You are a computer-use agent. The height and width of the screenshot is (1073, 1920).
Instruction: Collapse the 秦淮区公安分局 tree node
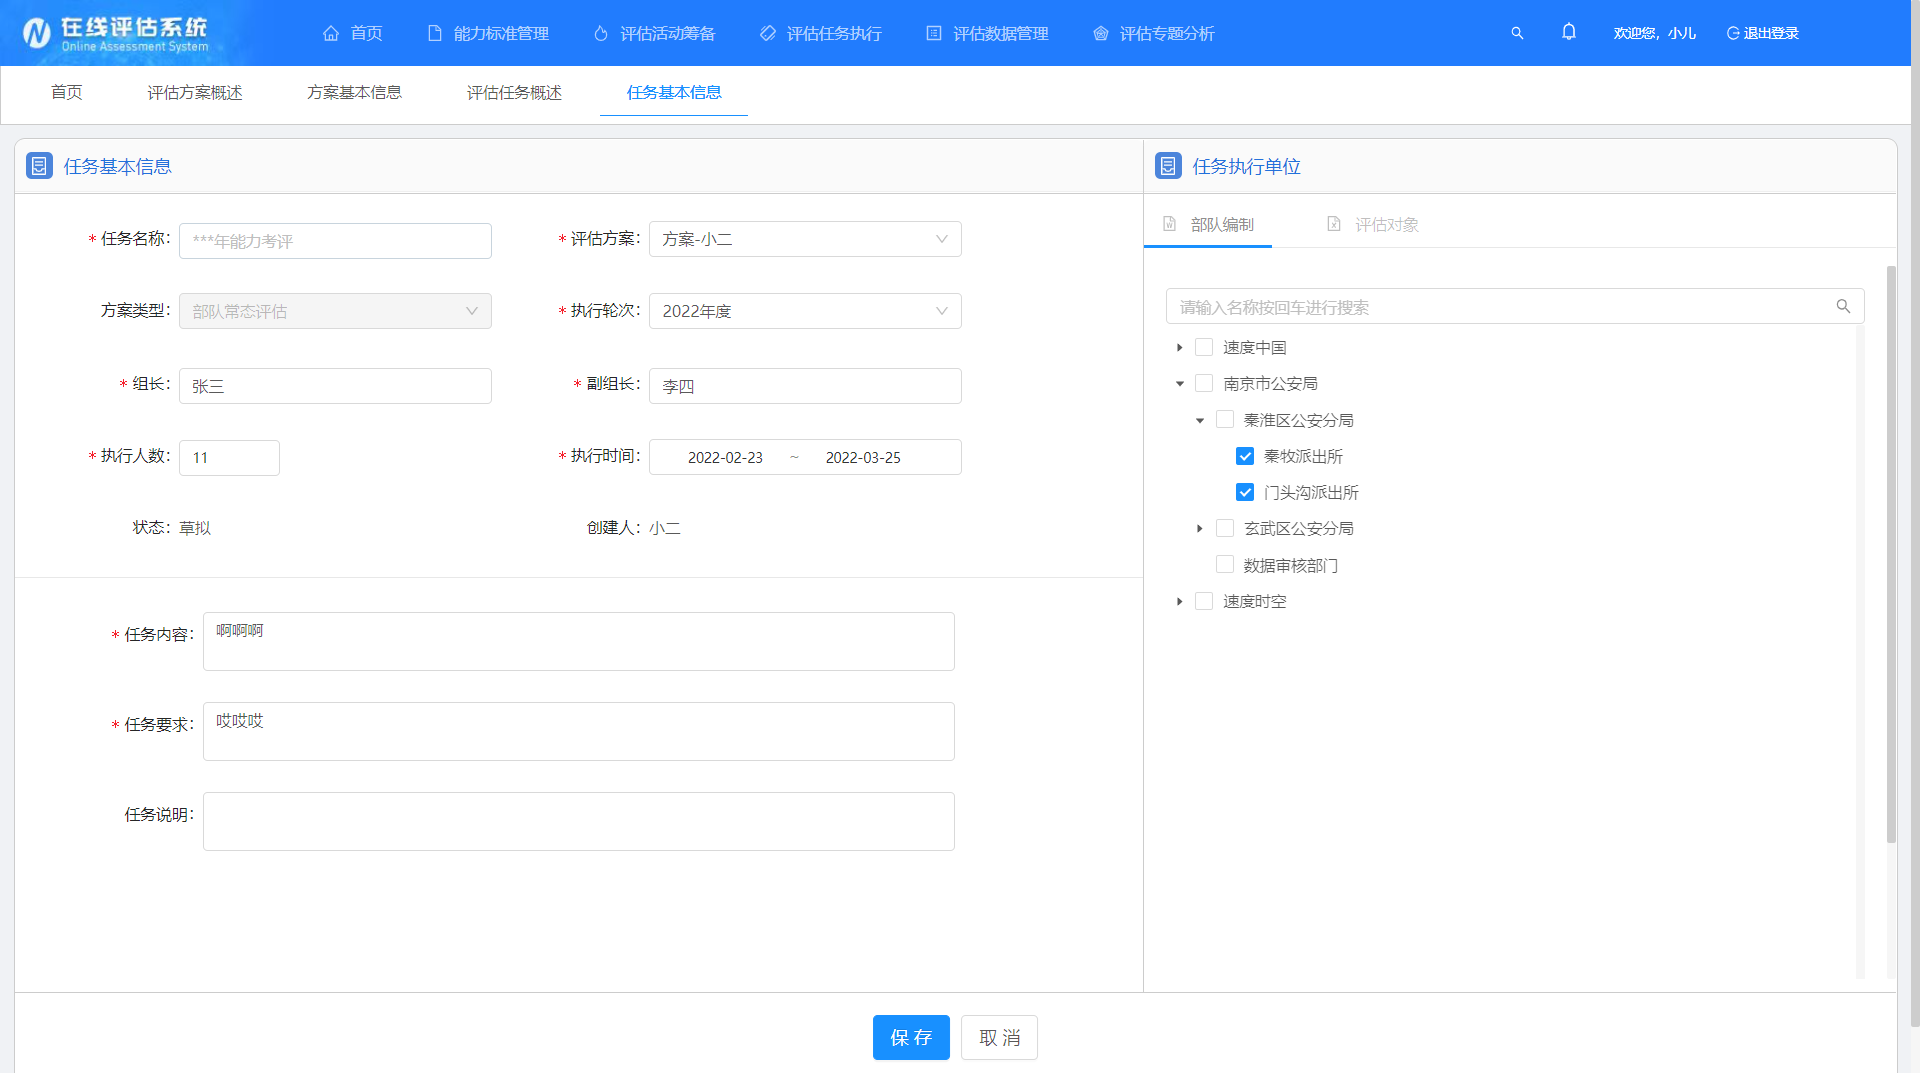[1200, 420]
